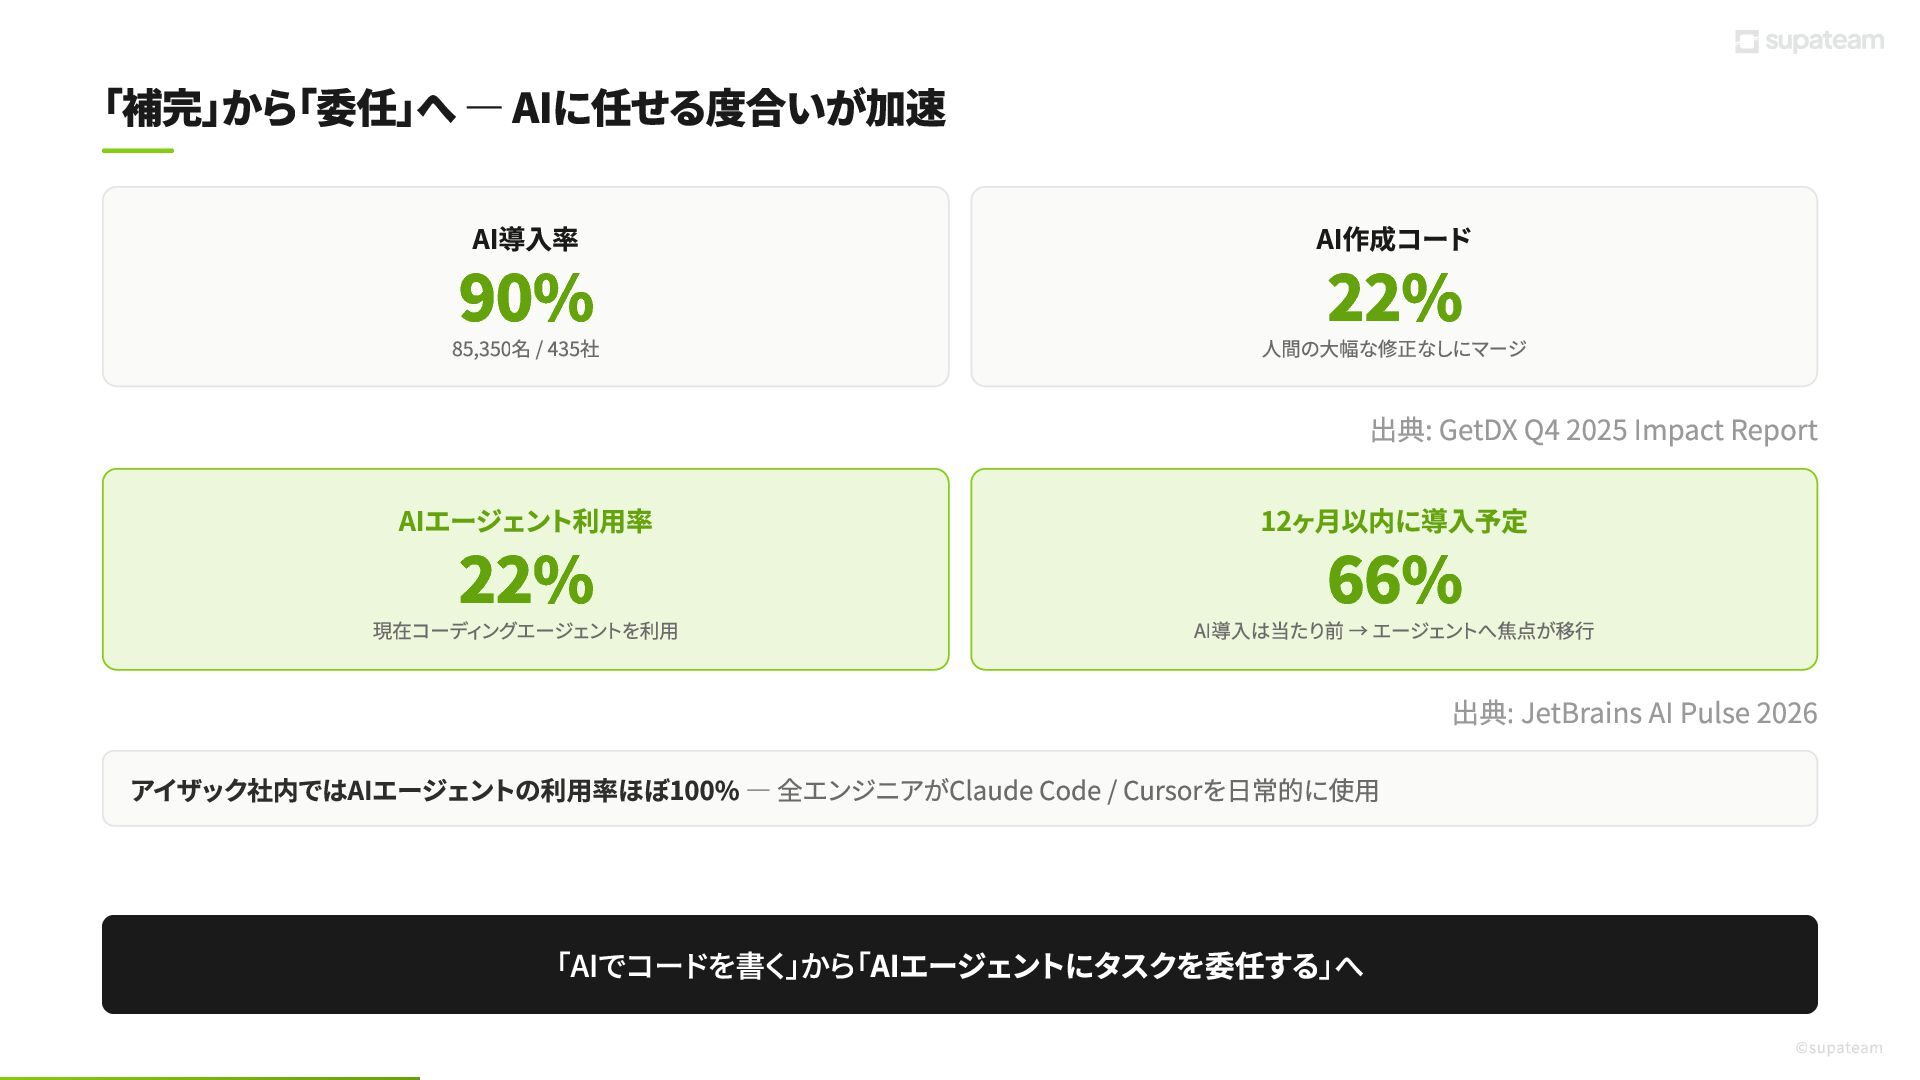Click the ©supateam copyright footer
The height and width of the screenshot is (1080, 1920).
[x=1838, y=1048]
